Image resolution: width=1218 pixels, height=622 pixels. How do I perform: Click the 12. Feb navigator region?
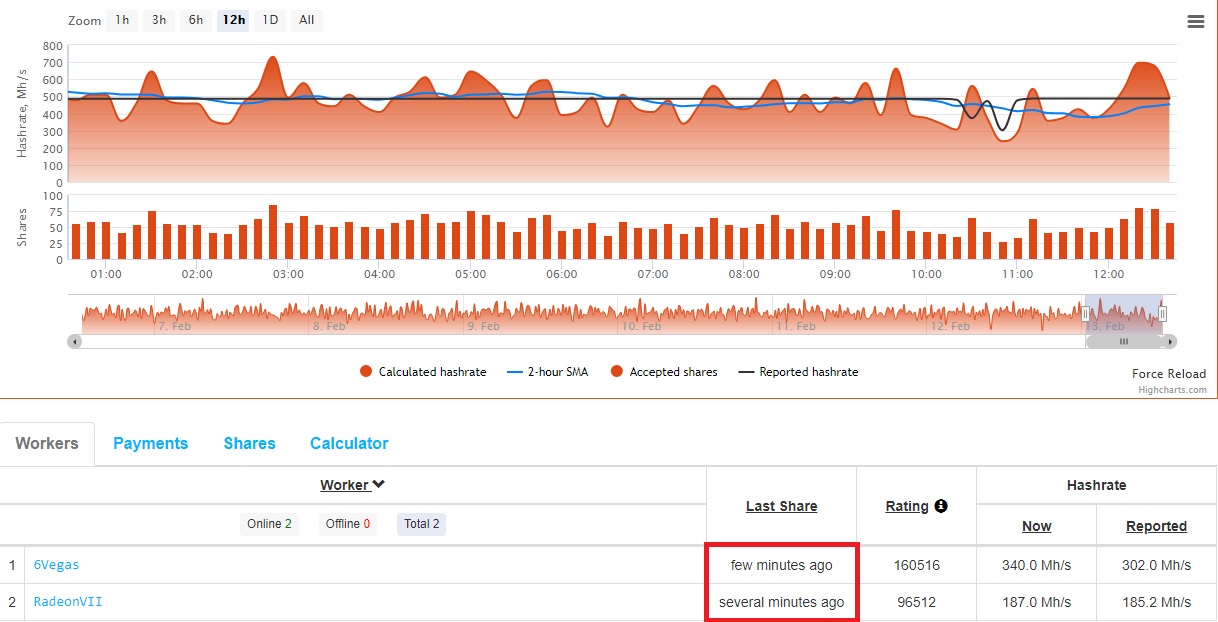(x=949, y=326)
